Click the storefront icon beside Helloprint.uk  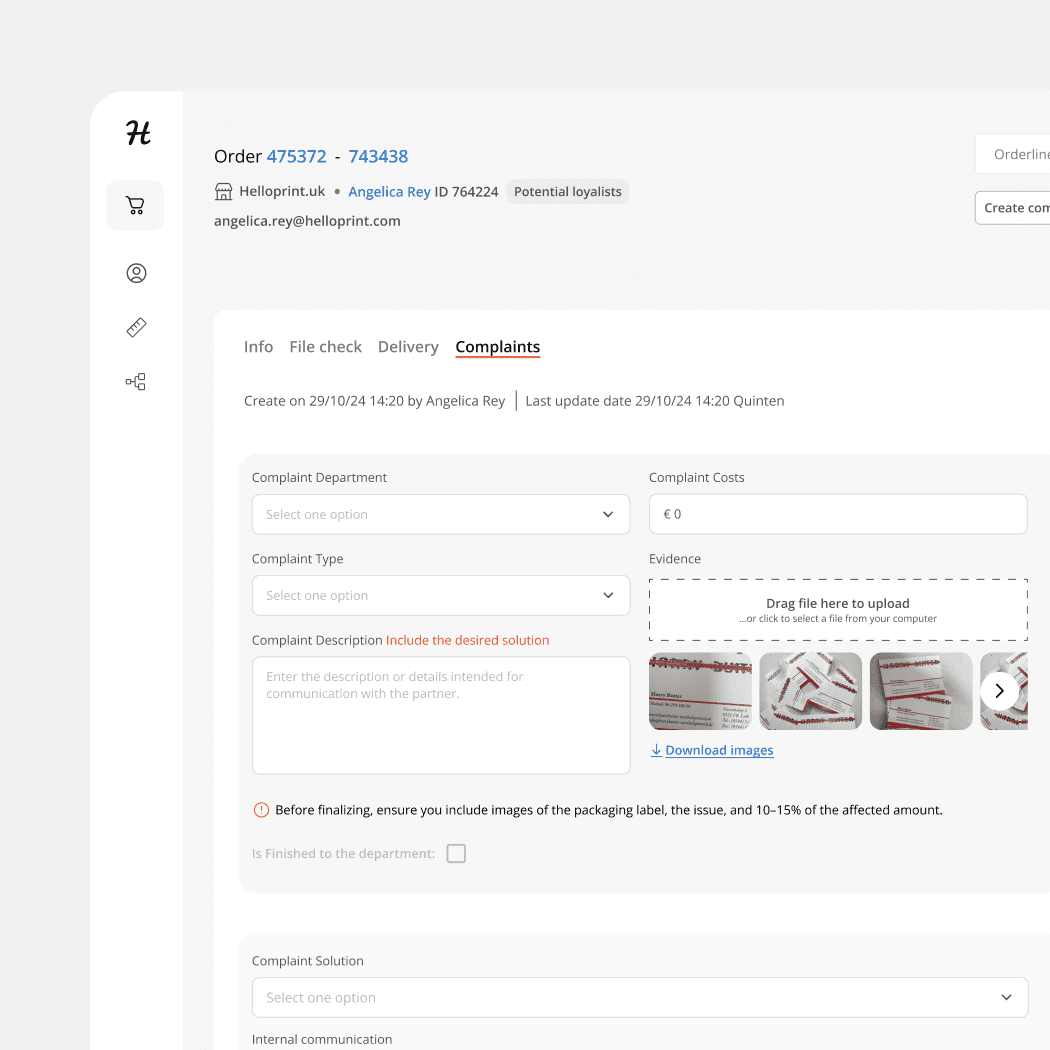point(221,190)
